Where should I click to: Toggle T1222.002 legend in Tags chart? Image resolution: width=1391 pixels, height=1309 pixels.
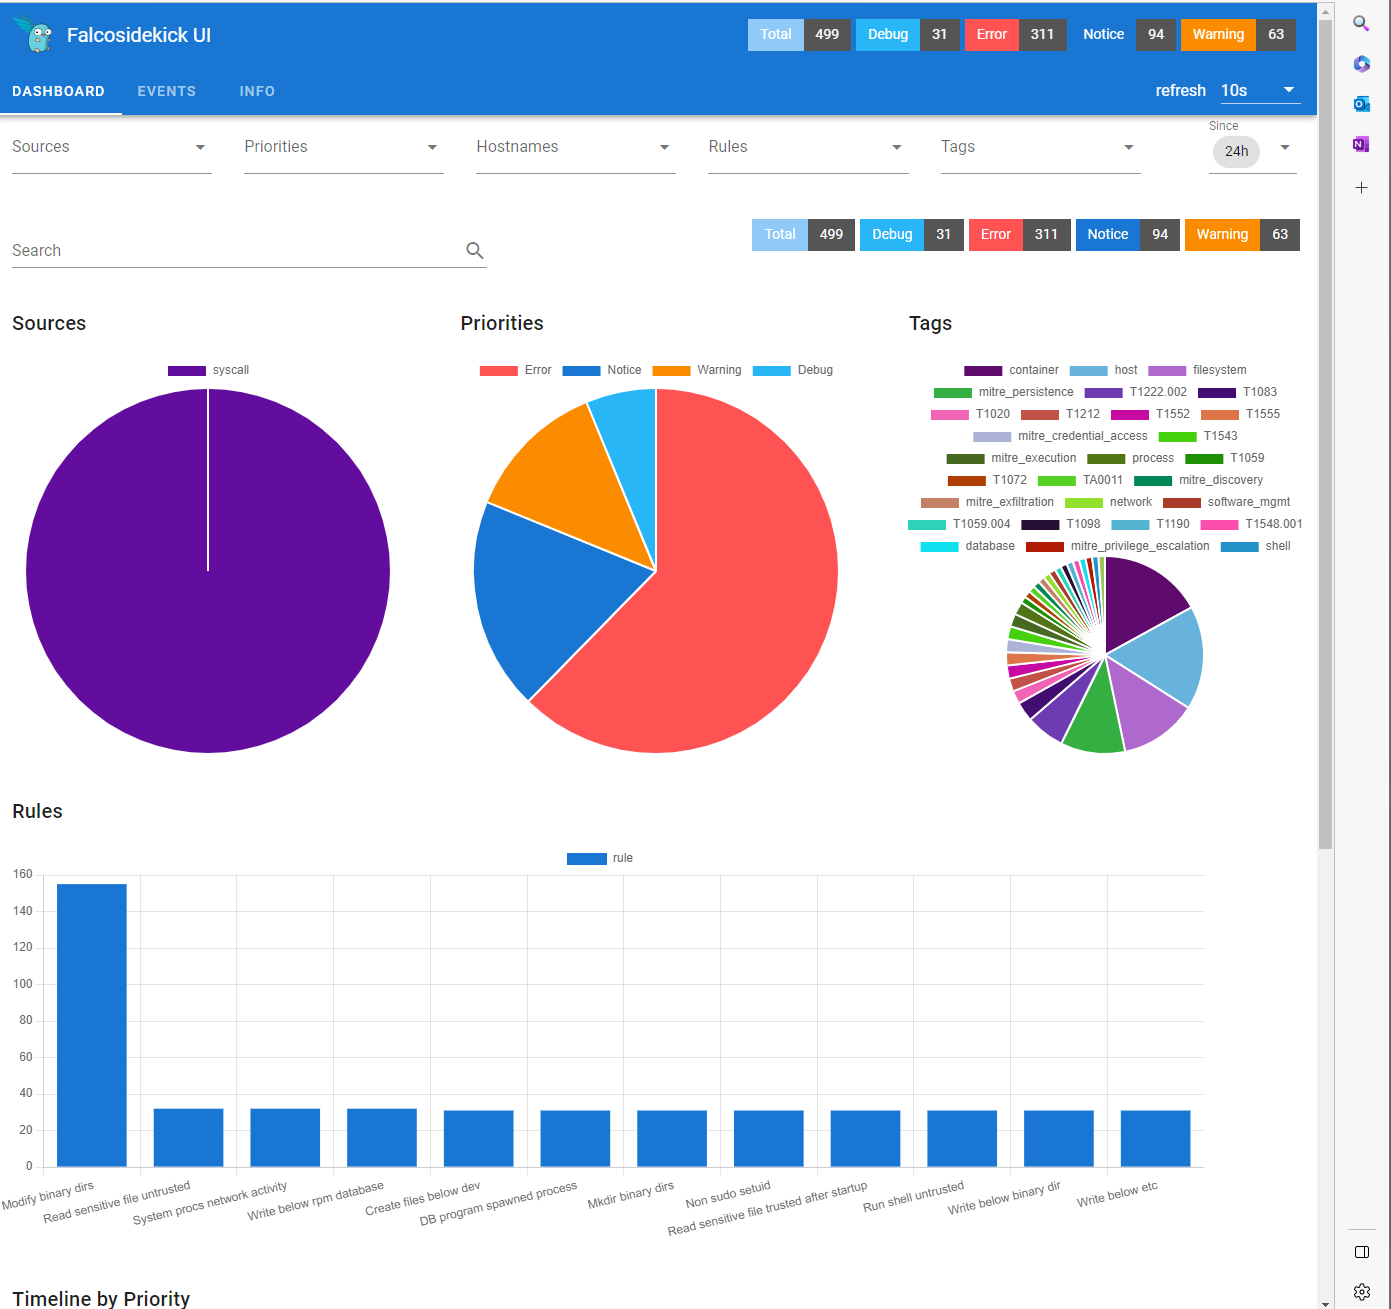click(x=1136, y=392)
